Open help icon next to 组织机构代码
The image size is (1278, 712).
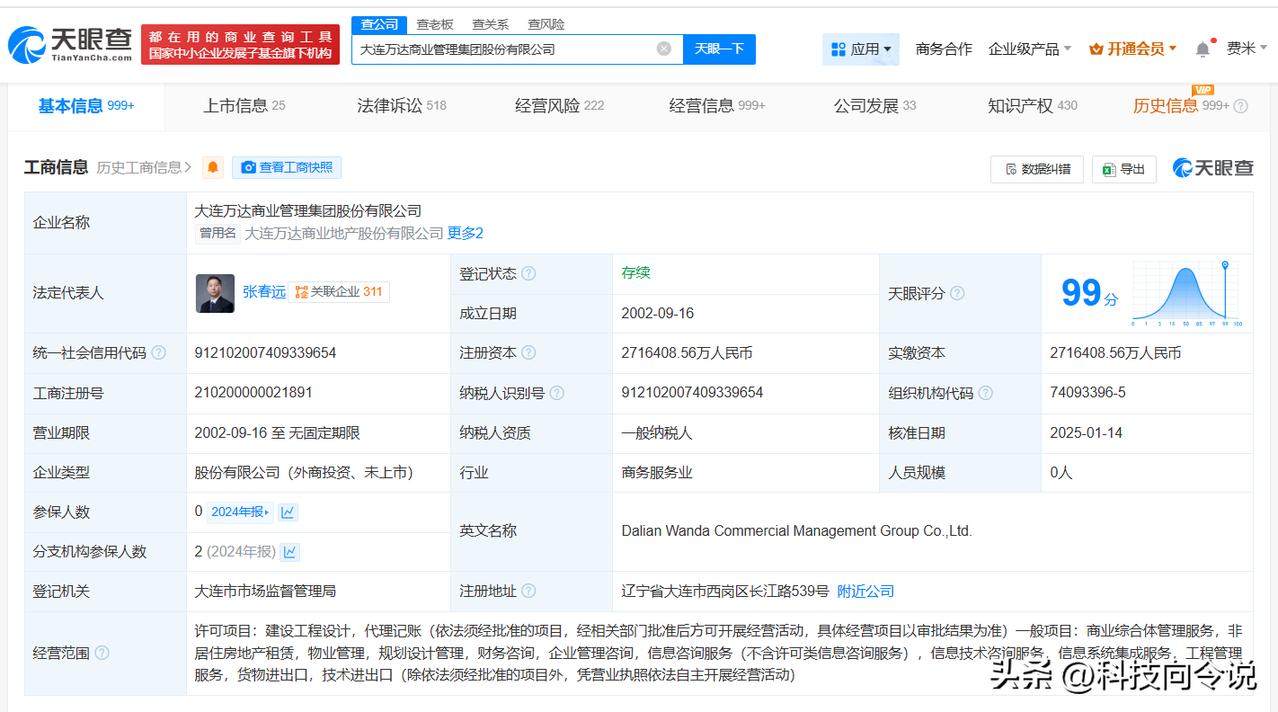pos(985,393)
